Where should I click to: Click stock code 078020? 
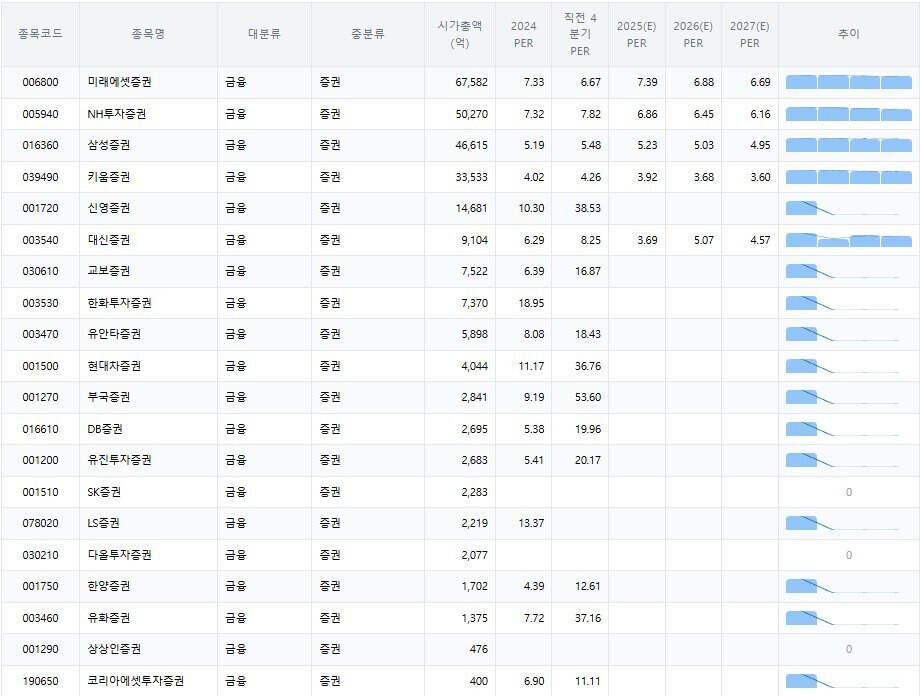[x=41, y=523]
